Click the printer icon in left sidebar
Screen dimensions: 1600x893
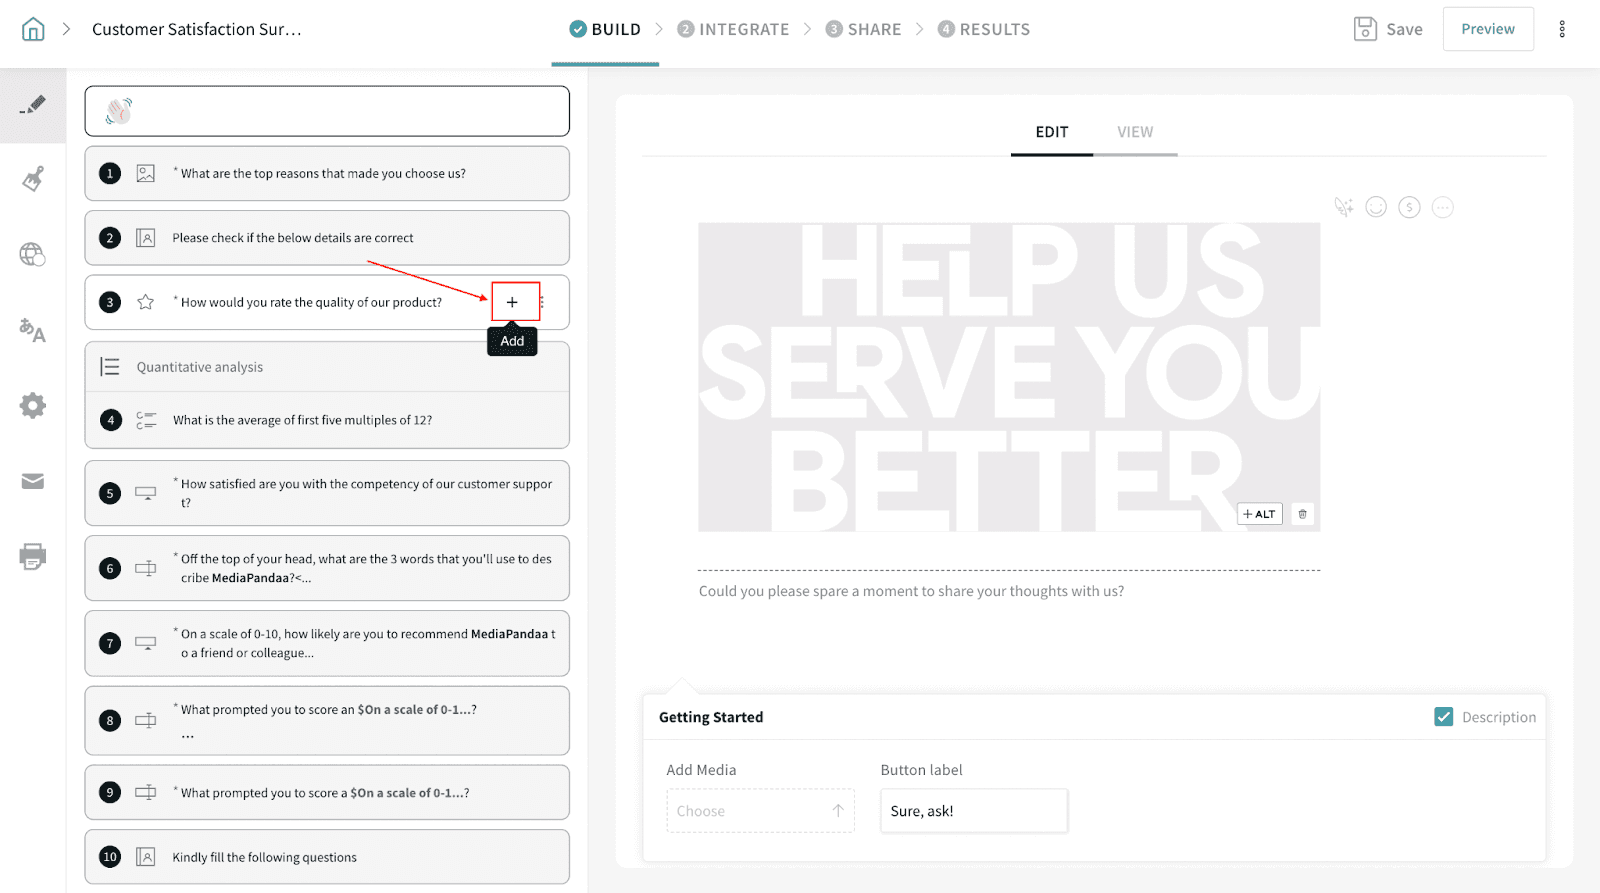[x=33, y=556]
